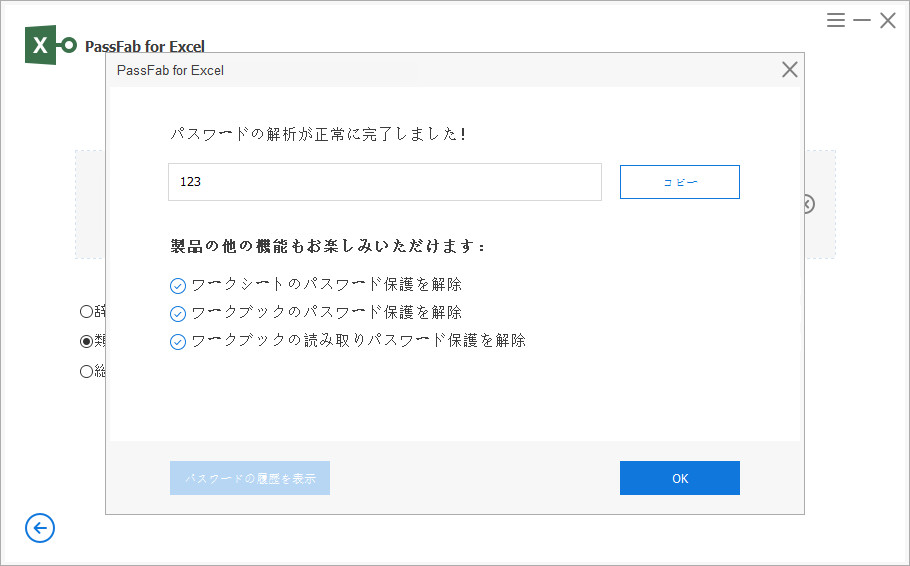This screenshot has width=910, height=566.
Task: Click the OK button
Action: point(679,478)
